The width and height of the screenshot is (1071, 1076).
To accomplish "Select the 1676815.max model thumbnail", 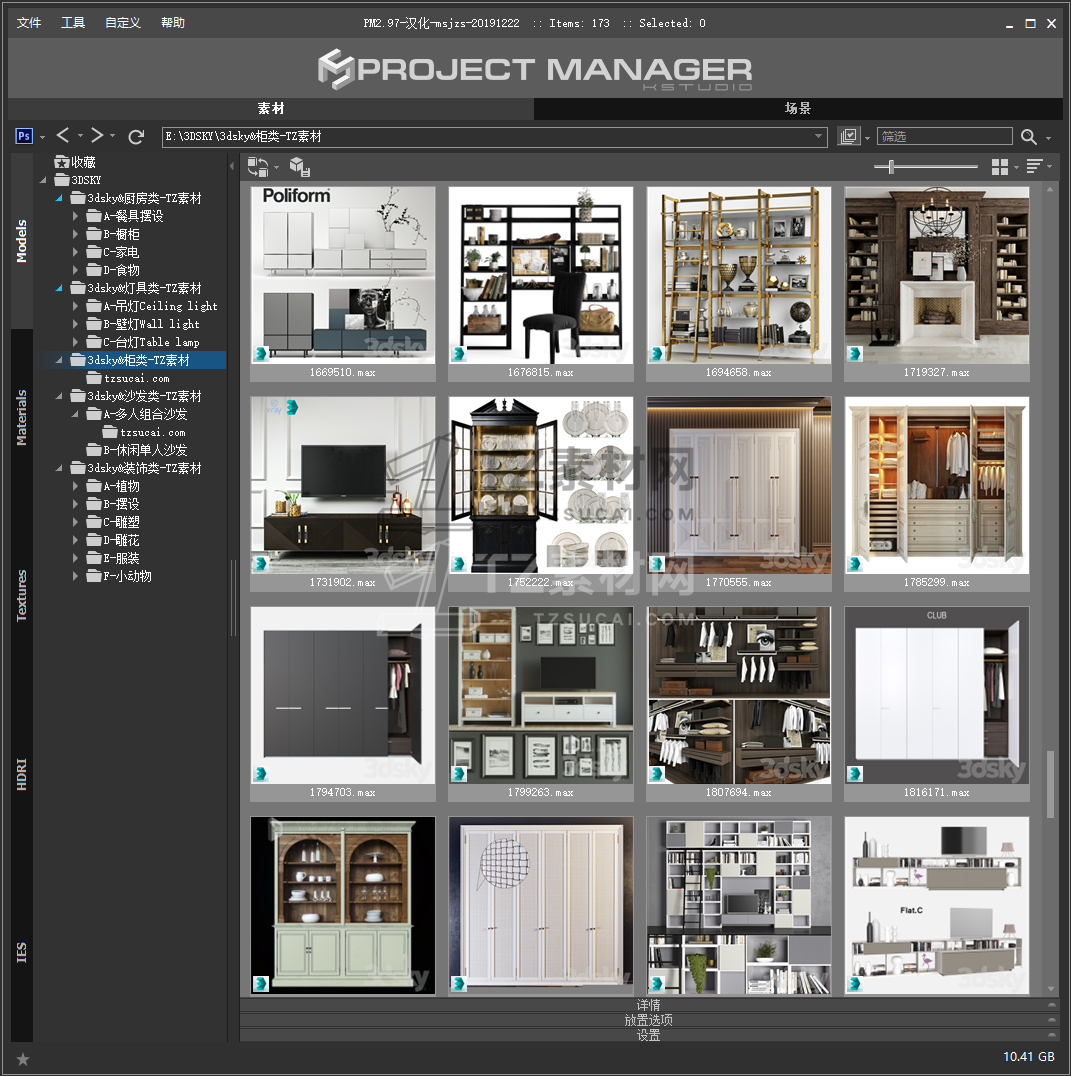I will [540, 275].
